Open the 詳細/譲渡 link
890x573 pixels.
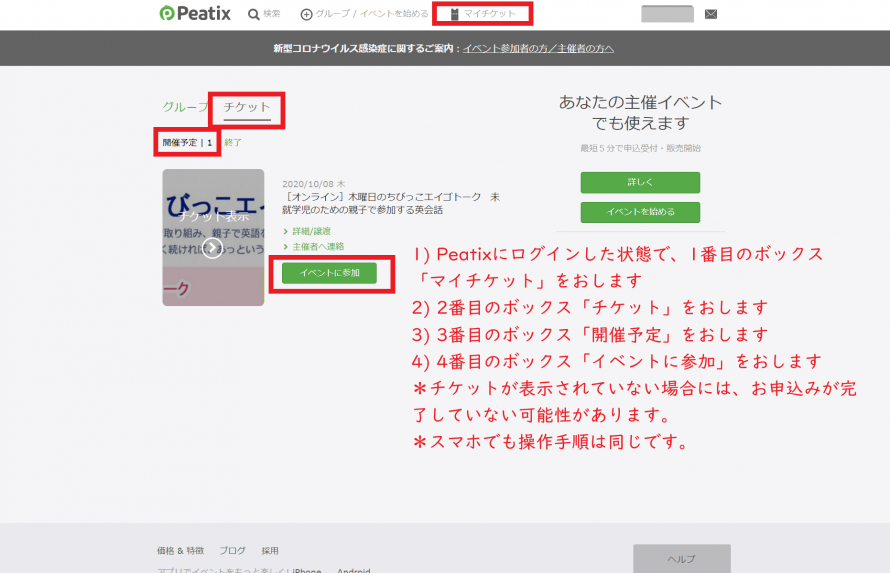311,231
